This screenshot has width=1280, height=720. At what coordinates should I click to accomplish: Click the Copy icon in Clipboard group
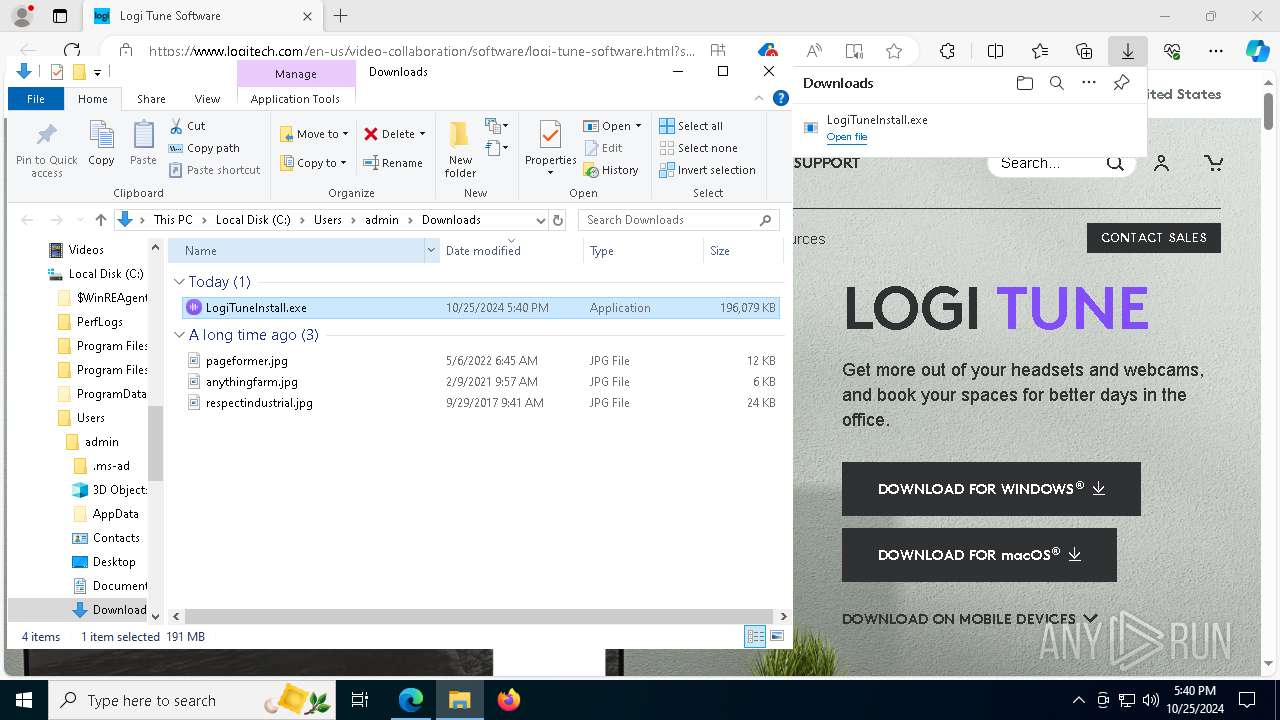click(101, 144)
